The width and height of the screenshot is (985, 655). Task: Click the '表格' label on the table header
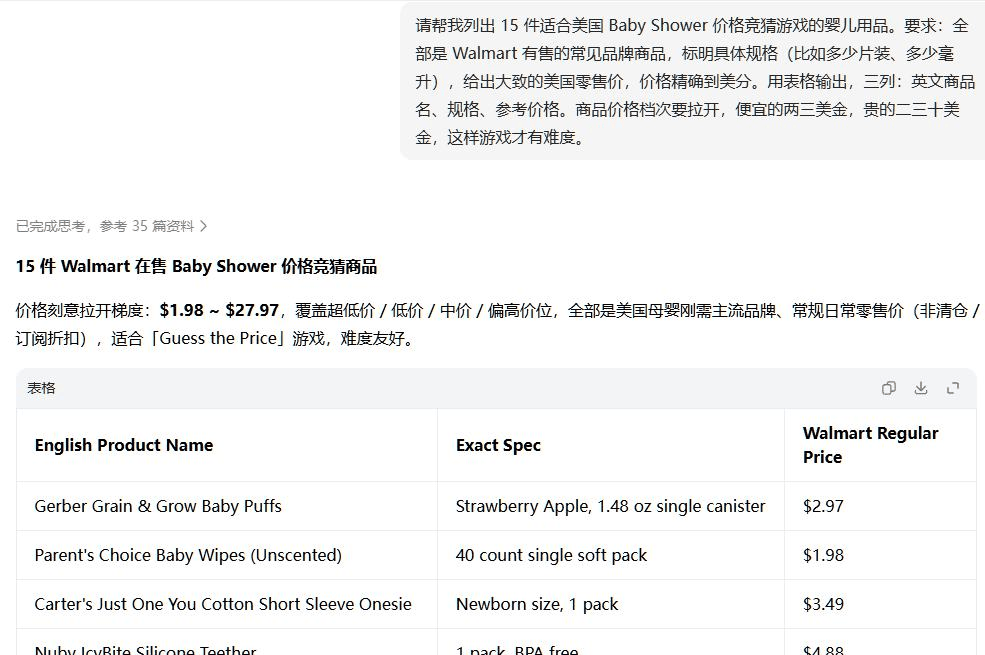(x=41, y=388)
